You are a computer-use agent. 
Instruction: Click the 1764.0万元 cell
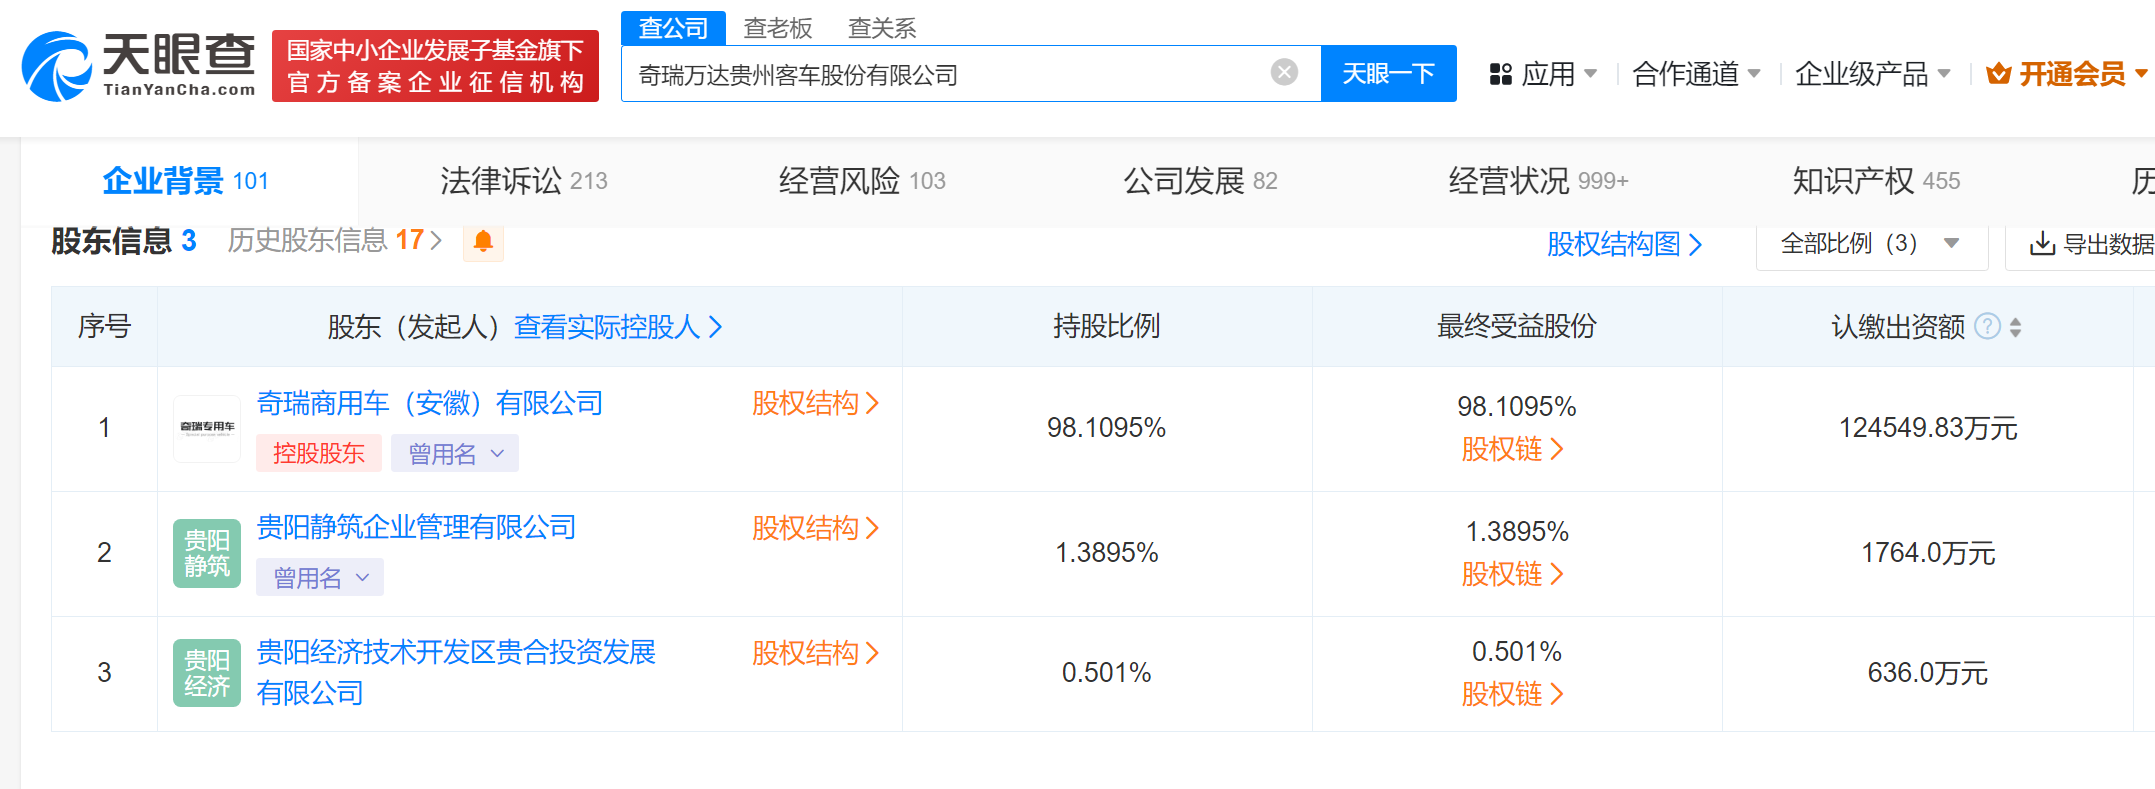pos(1928,553)
